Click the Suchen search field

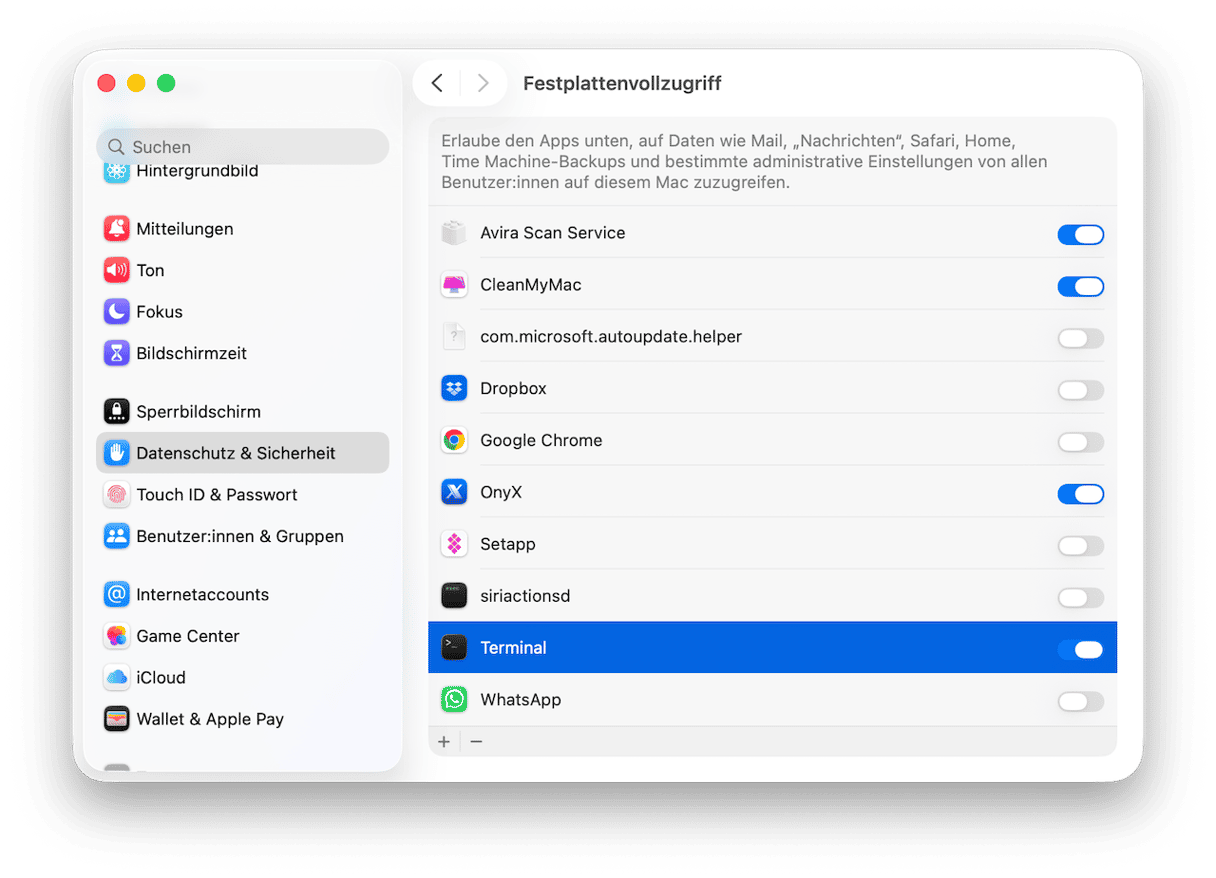243,147
